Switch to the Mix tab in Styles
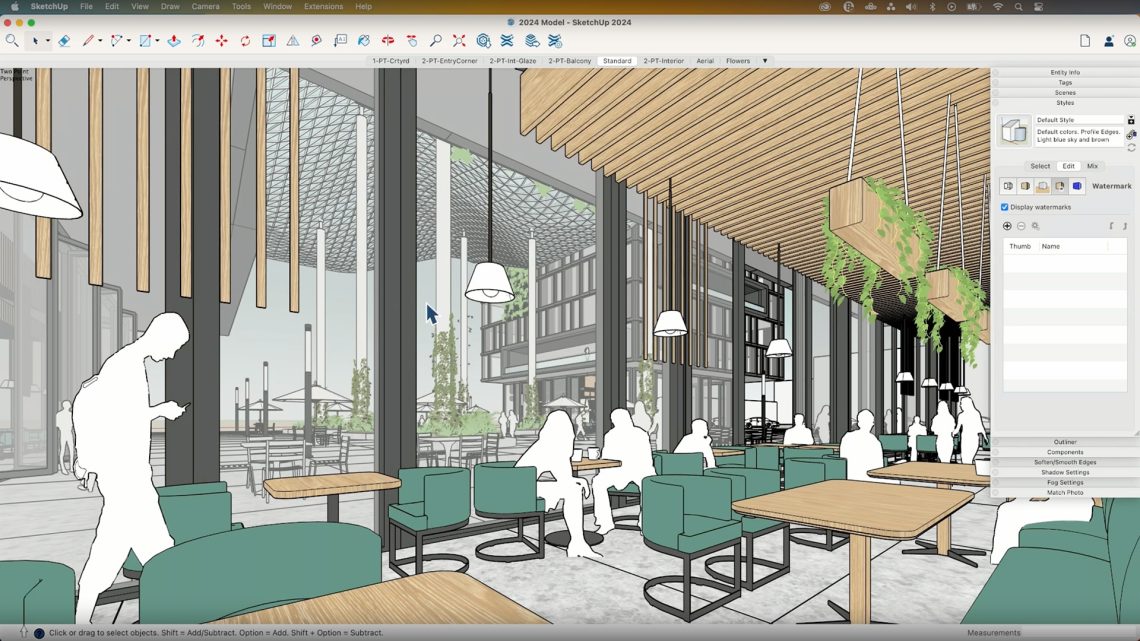This screenshot has height=641, width=1140. (1092, 166)
